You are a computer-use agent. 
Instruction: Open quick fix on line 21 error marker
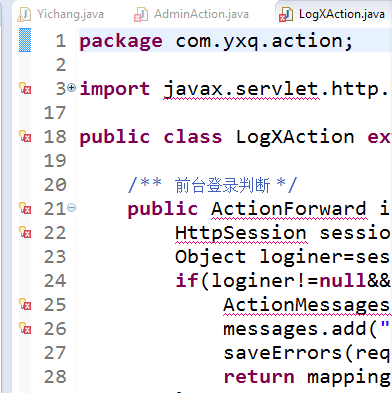click(x=25, y=208)
